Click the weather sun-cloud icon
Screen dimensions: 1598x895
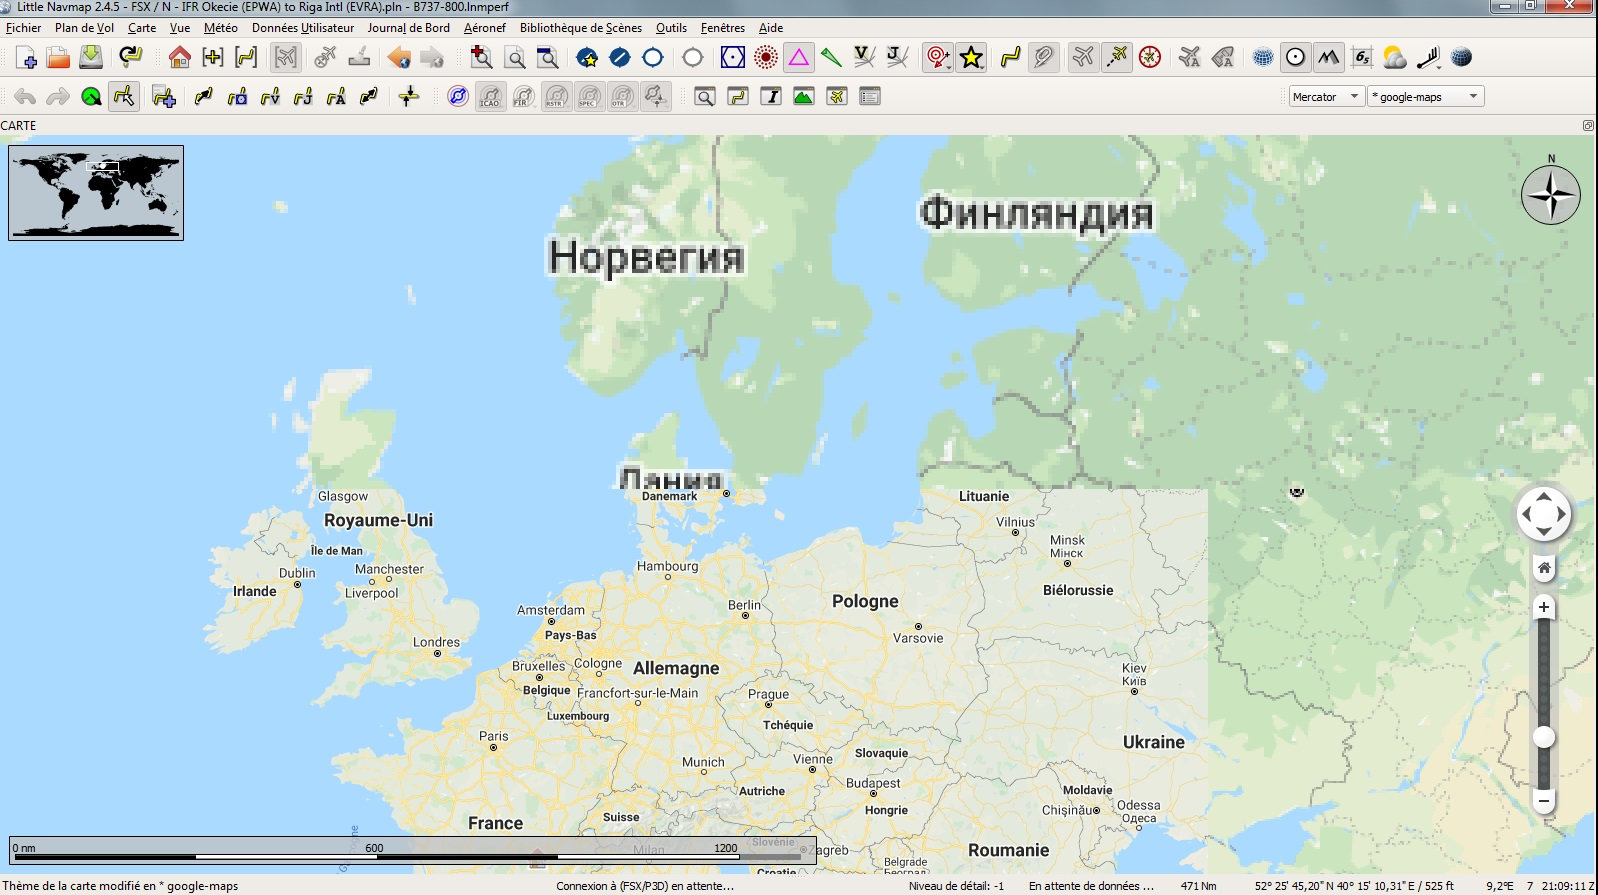tap(1394, 57)
